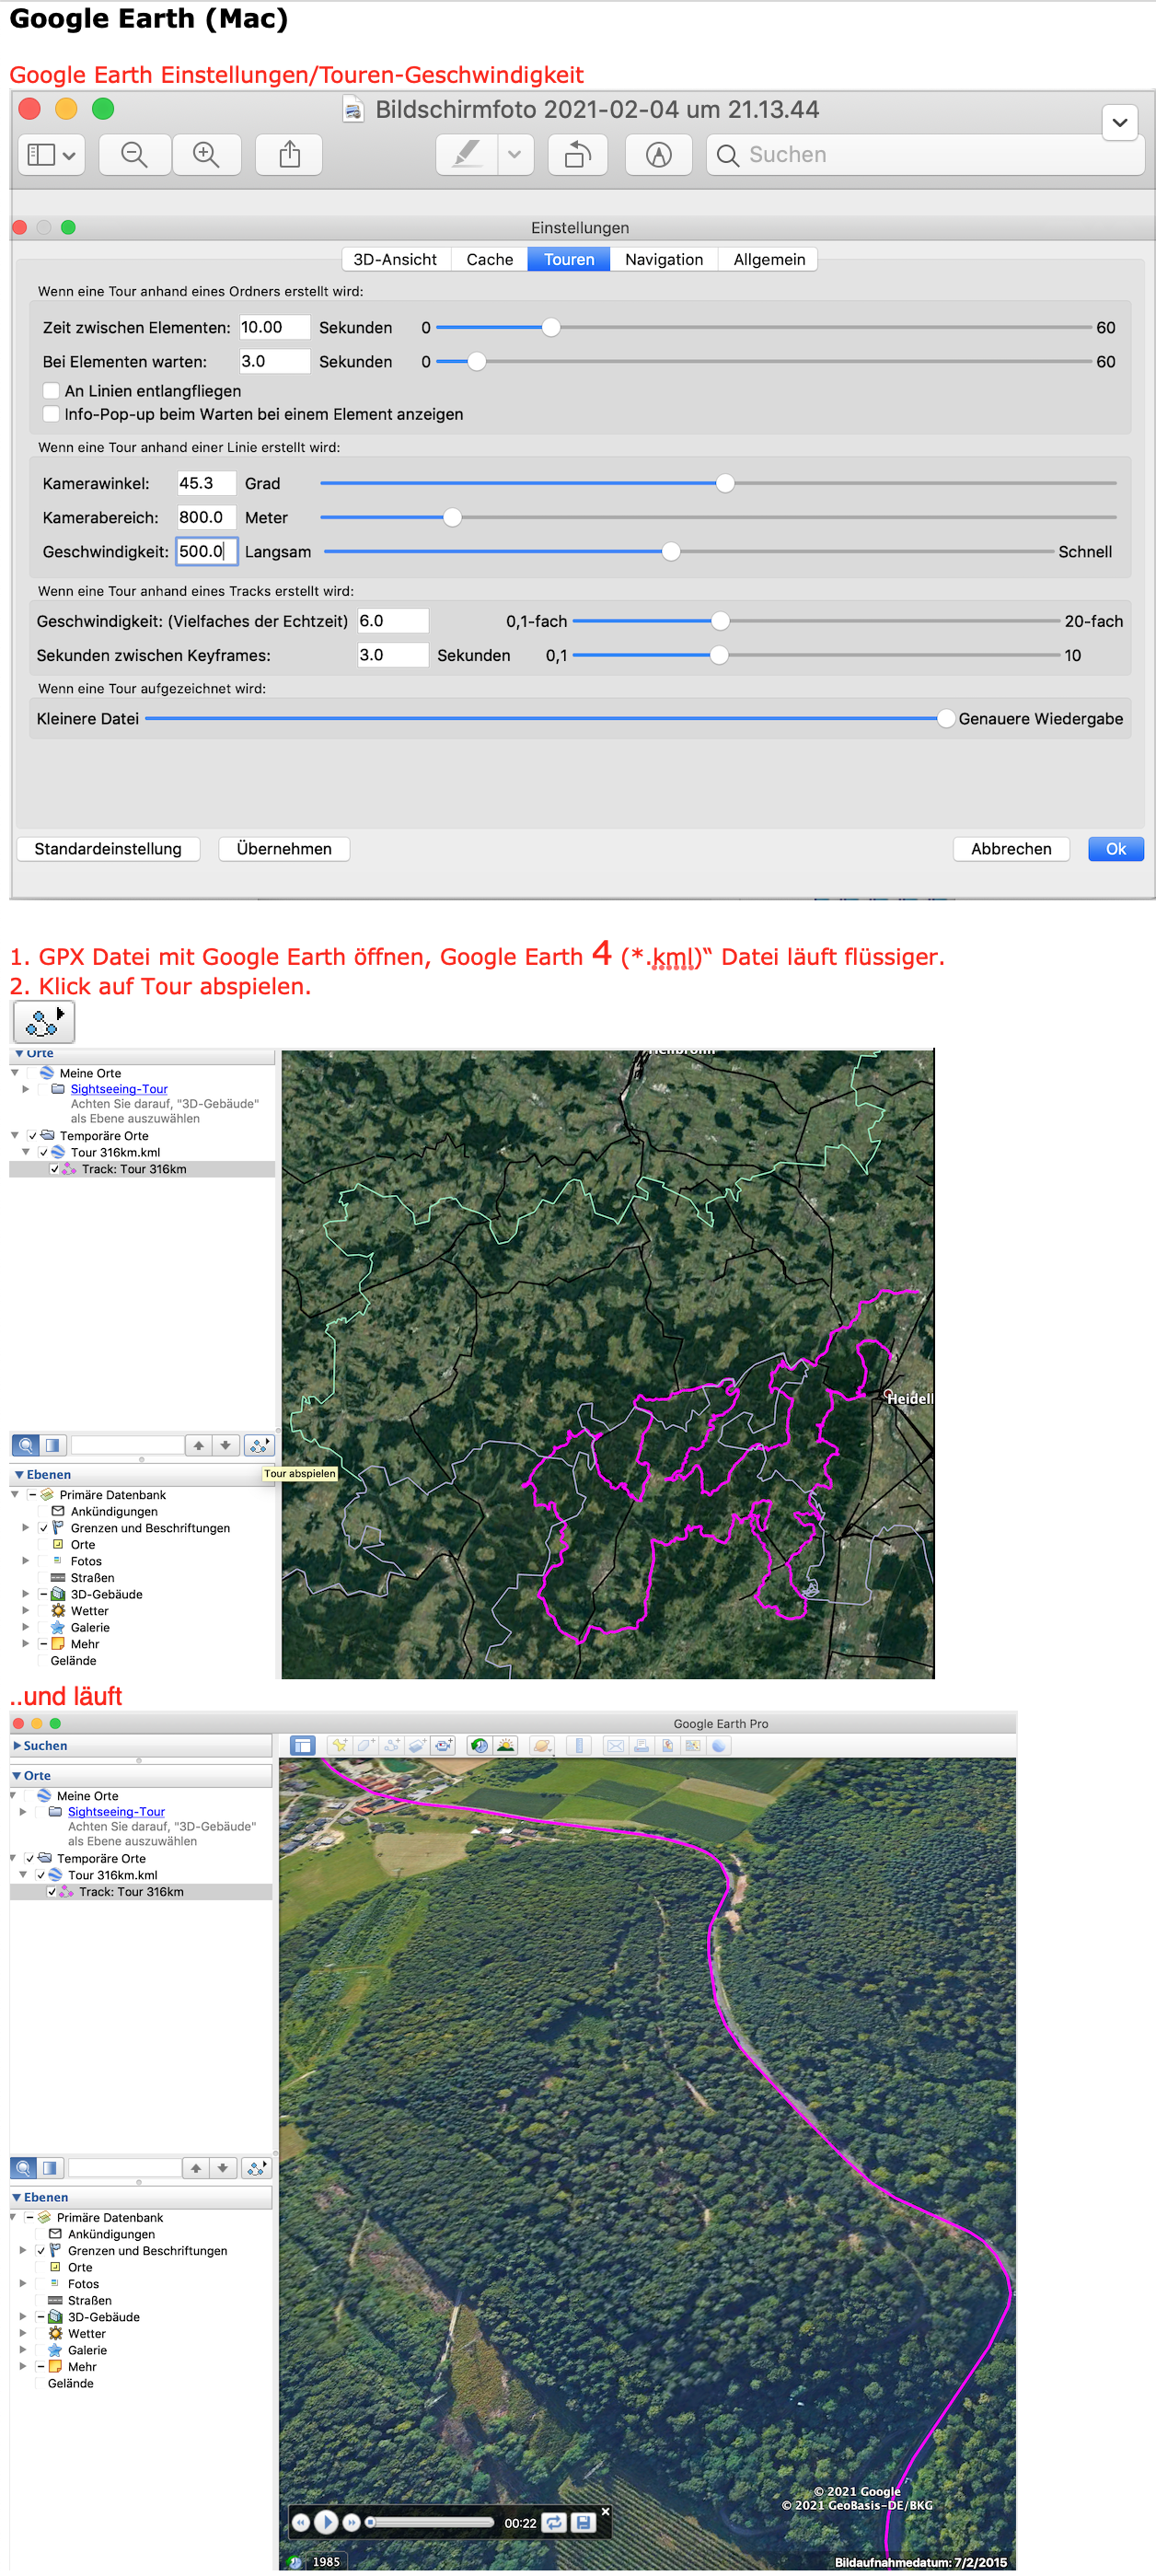Click the Kleinere Datei quality slider handle
Viewport: 1156px width, 2576px height.
click(x=945, y=718)
